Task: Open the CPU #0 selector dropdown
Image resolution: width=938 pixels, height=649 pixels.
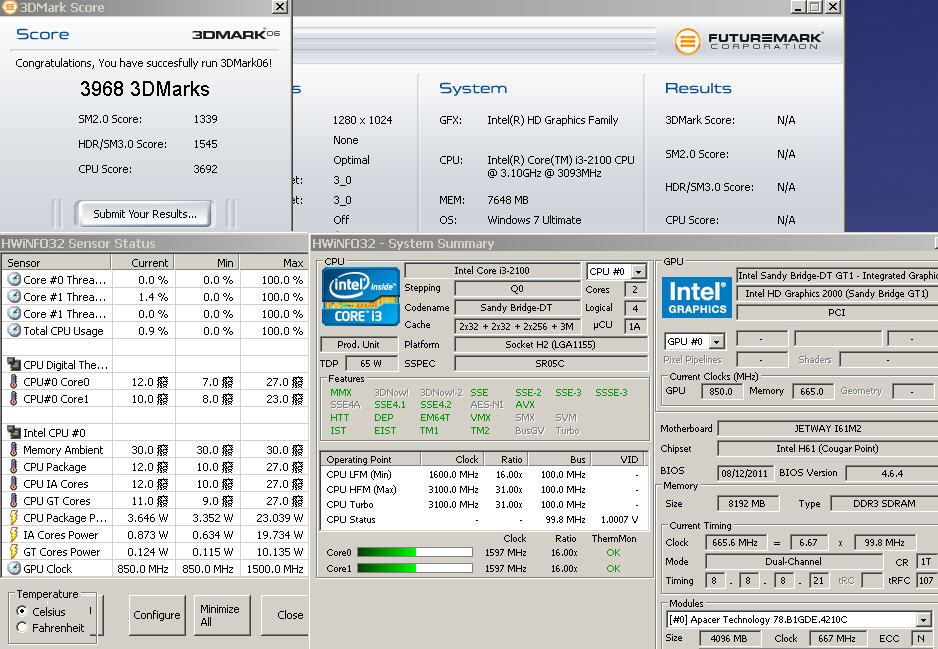Action: coord(639,272)
